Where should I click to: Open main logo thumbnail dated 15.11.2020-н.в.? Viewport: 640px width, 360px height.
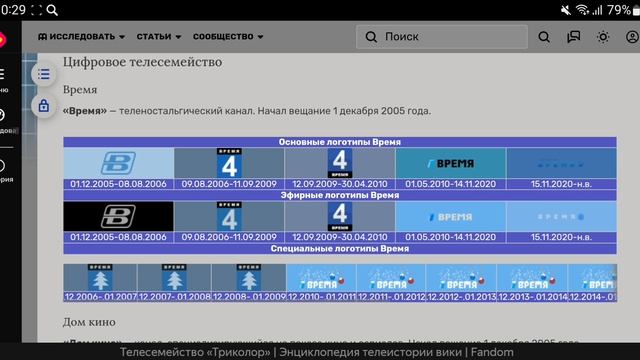point(561,163)
